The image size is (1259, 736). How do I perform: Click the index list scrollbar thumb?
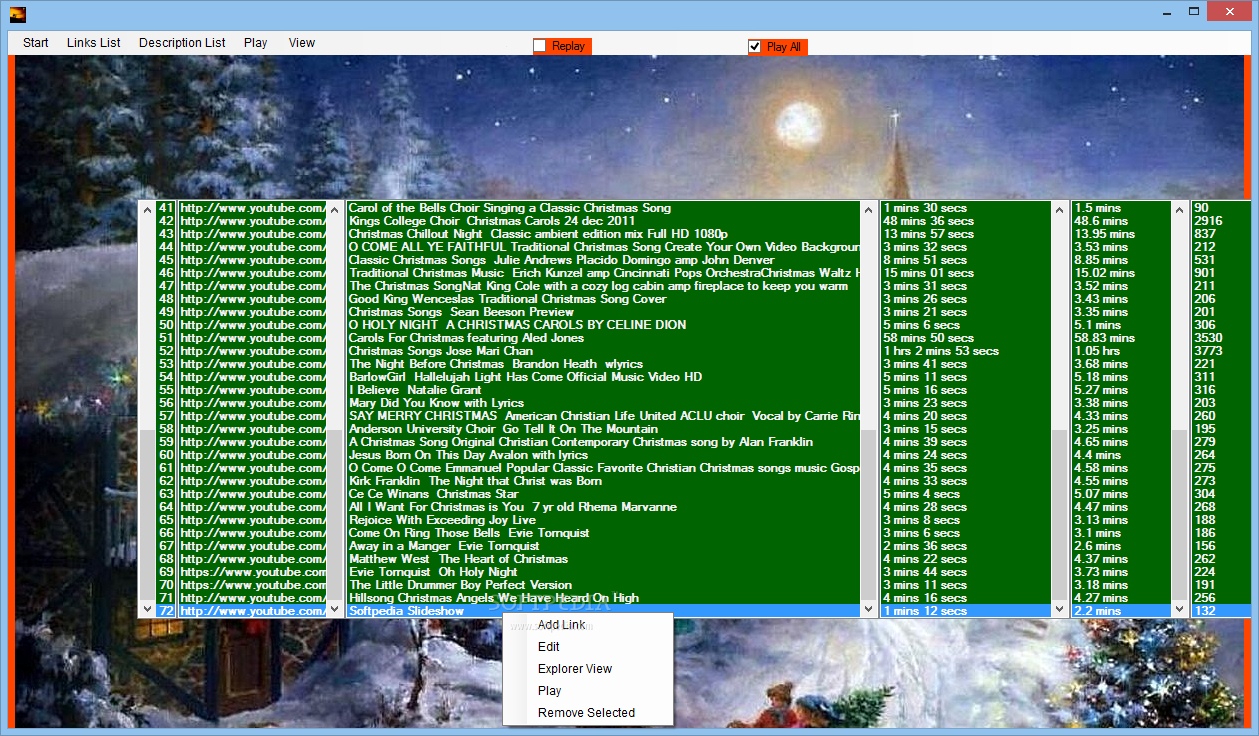pos(148,515)
